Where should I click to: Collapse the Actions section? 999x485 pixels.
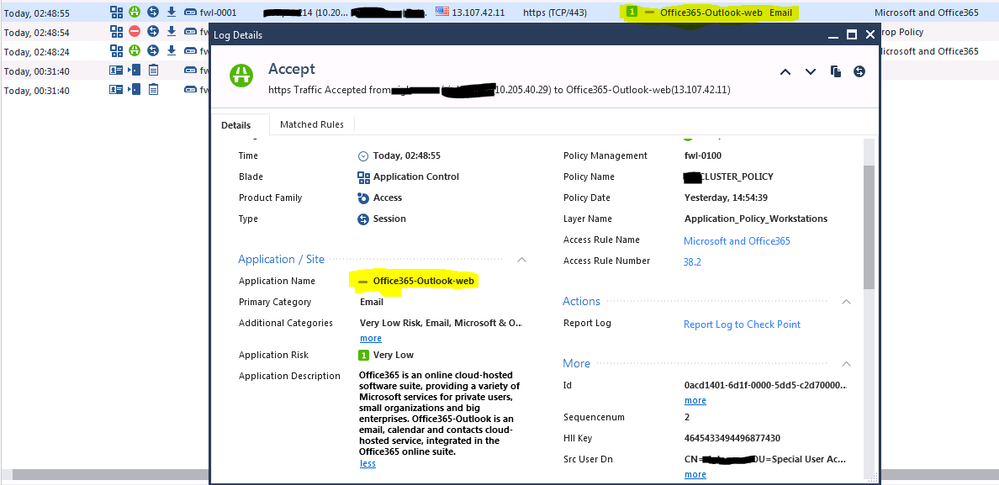pyautogui.click(x=845, y=301)
